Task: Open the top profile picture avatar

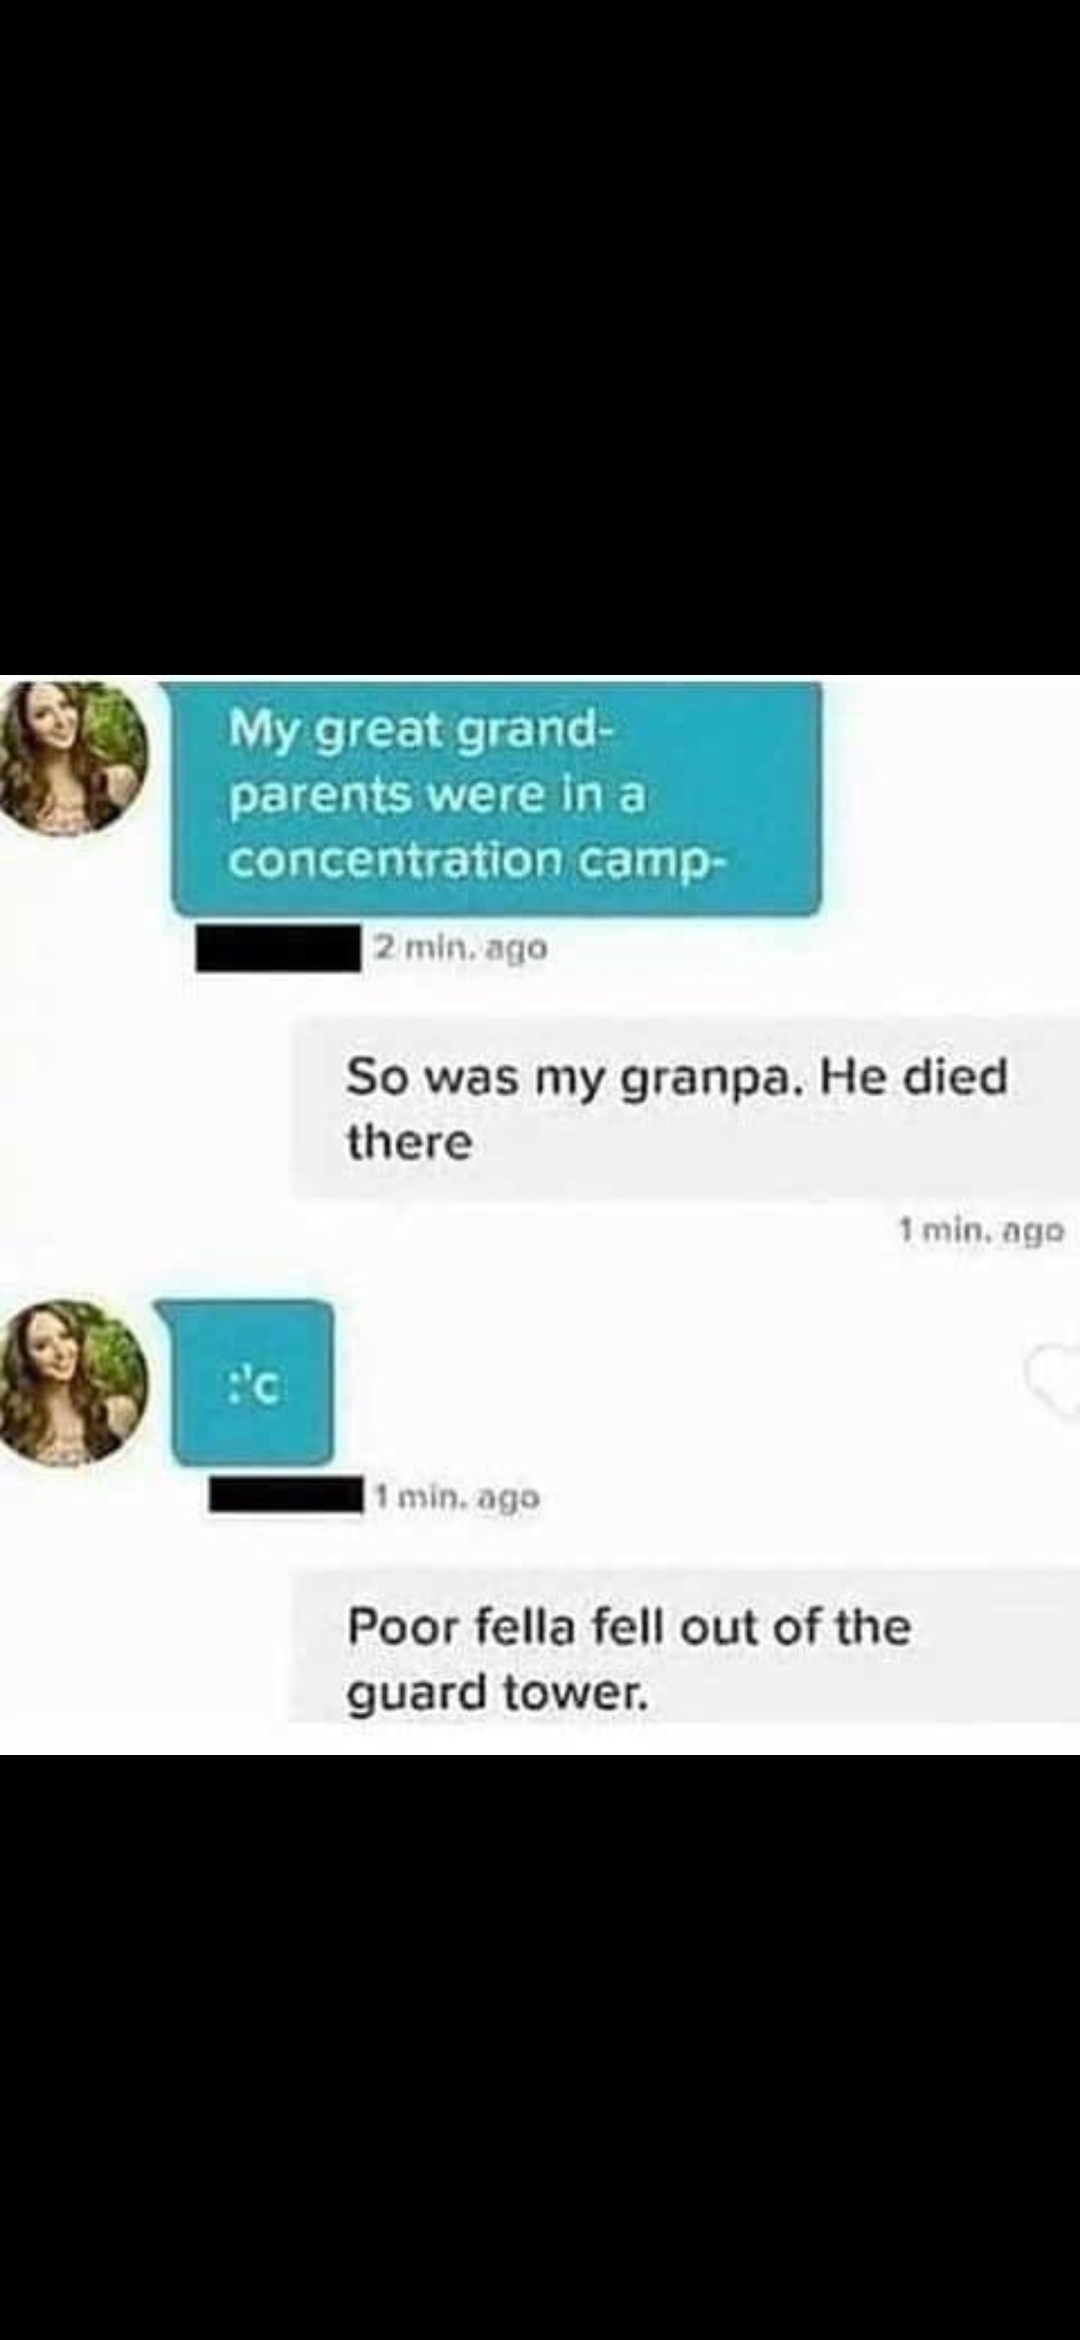Action: pyautogui.click(x=72, y=756)
